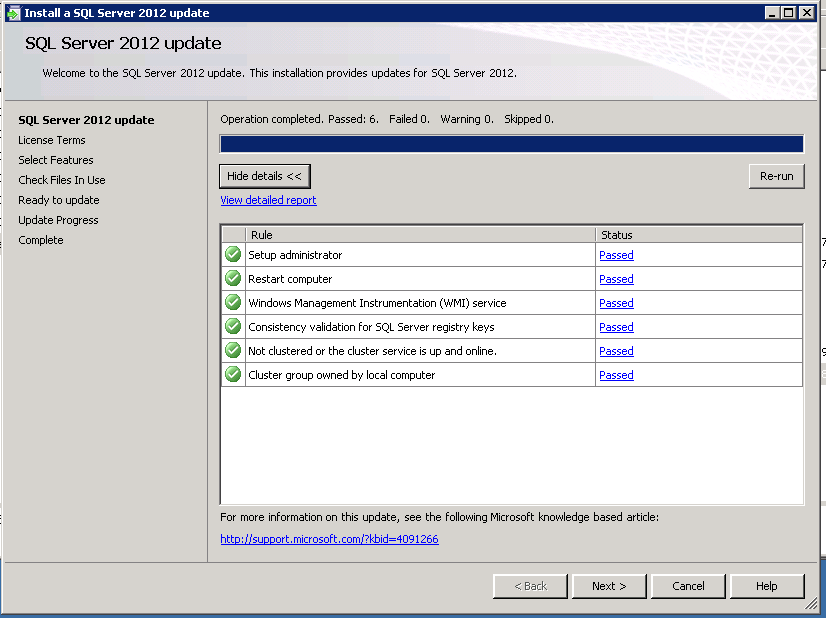
Task: Re-run the rule checks
Action: click(x=776, y=176)
